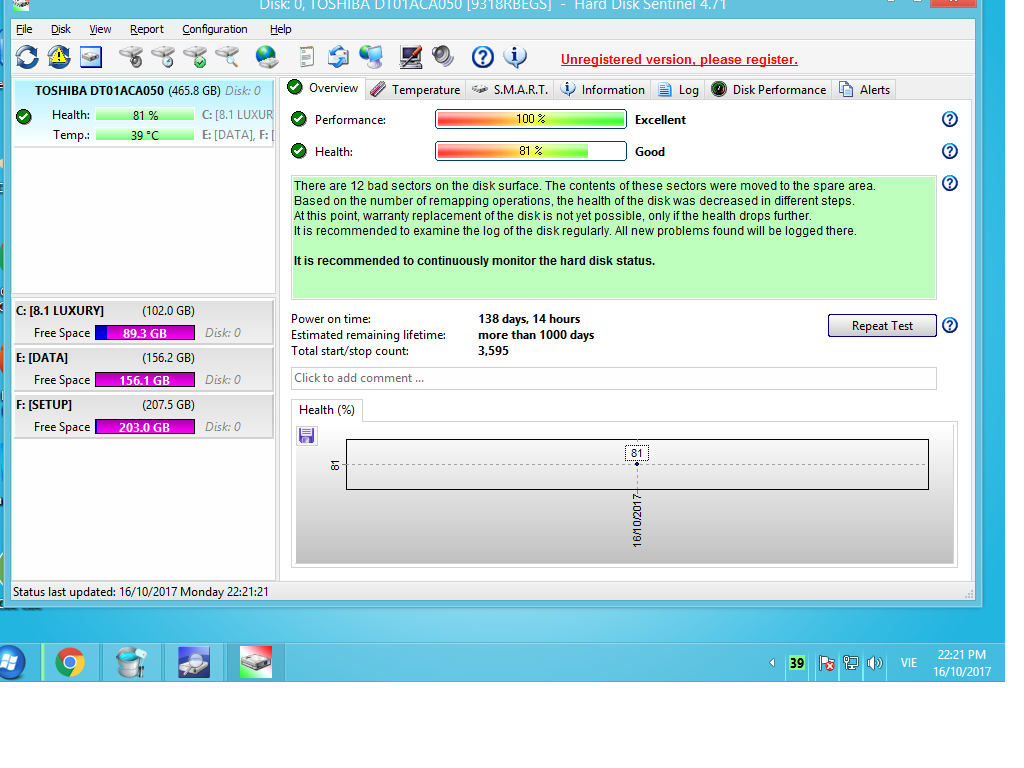1024x768 pixels.
Task: Click the save floppy icon on health chart
Action: (x=307, y=435)
